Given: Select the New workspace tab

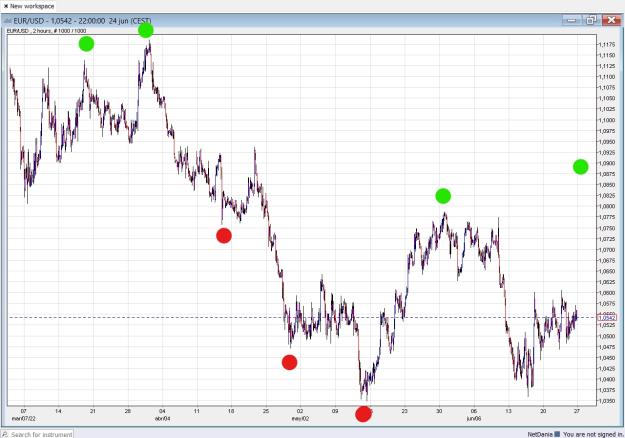Looking at the screenshot, I should [29, 6].
